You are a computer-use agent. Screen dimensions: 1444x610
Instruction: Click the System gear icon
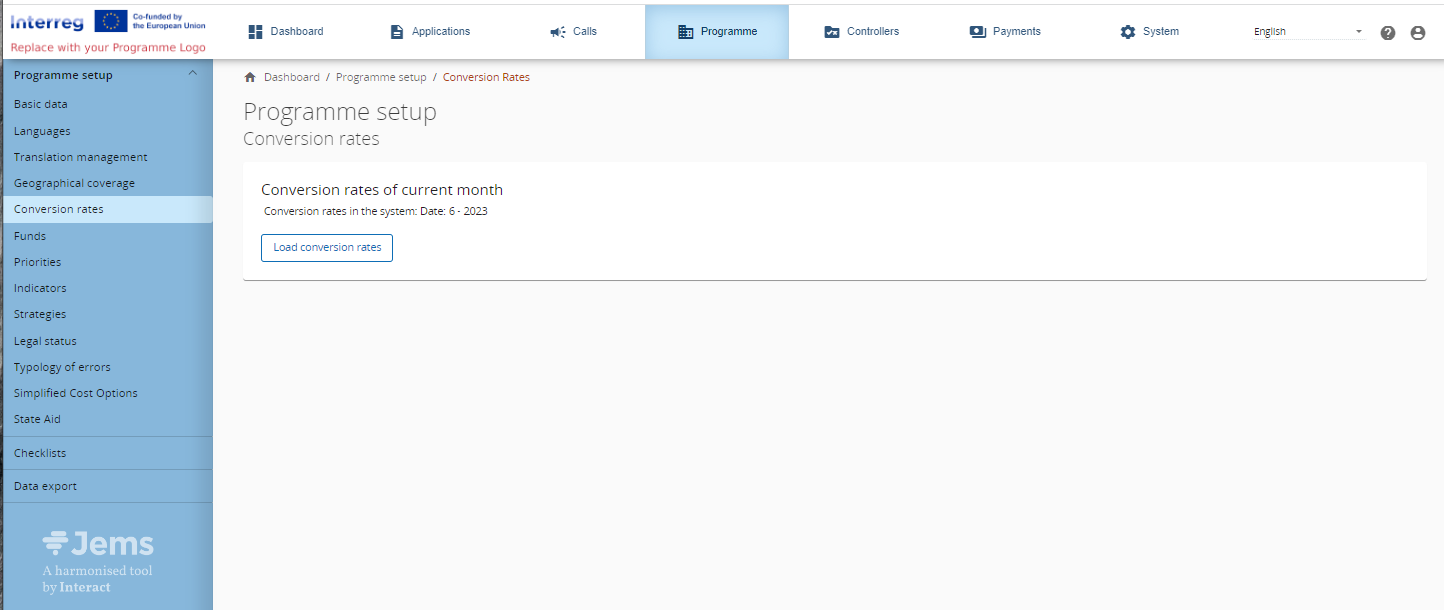(x=1128, y=32)
